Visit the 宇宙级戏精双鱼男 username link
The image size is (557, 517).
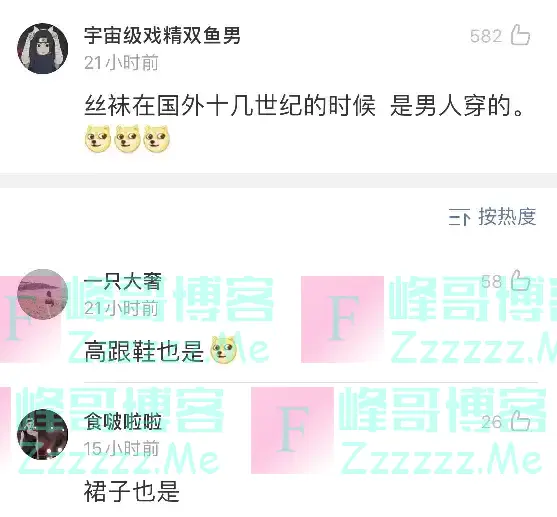pyautogui.click(x=162, y=36)
